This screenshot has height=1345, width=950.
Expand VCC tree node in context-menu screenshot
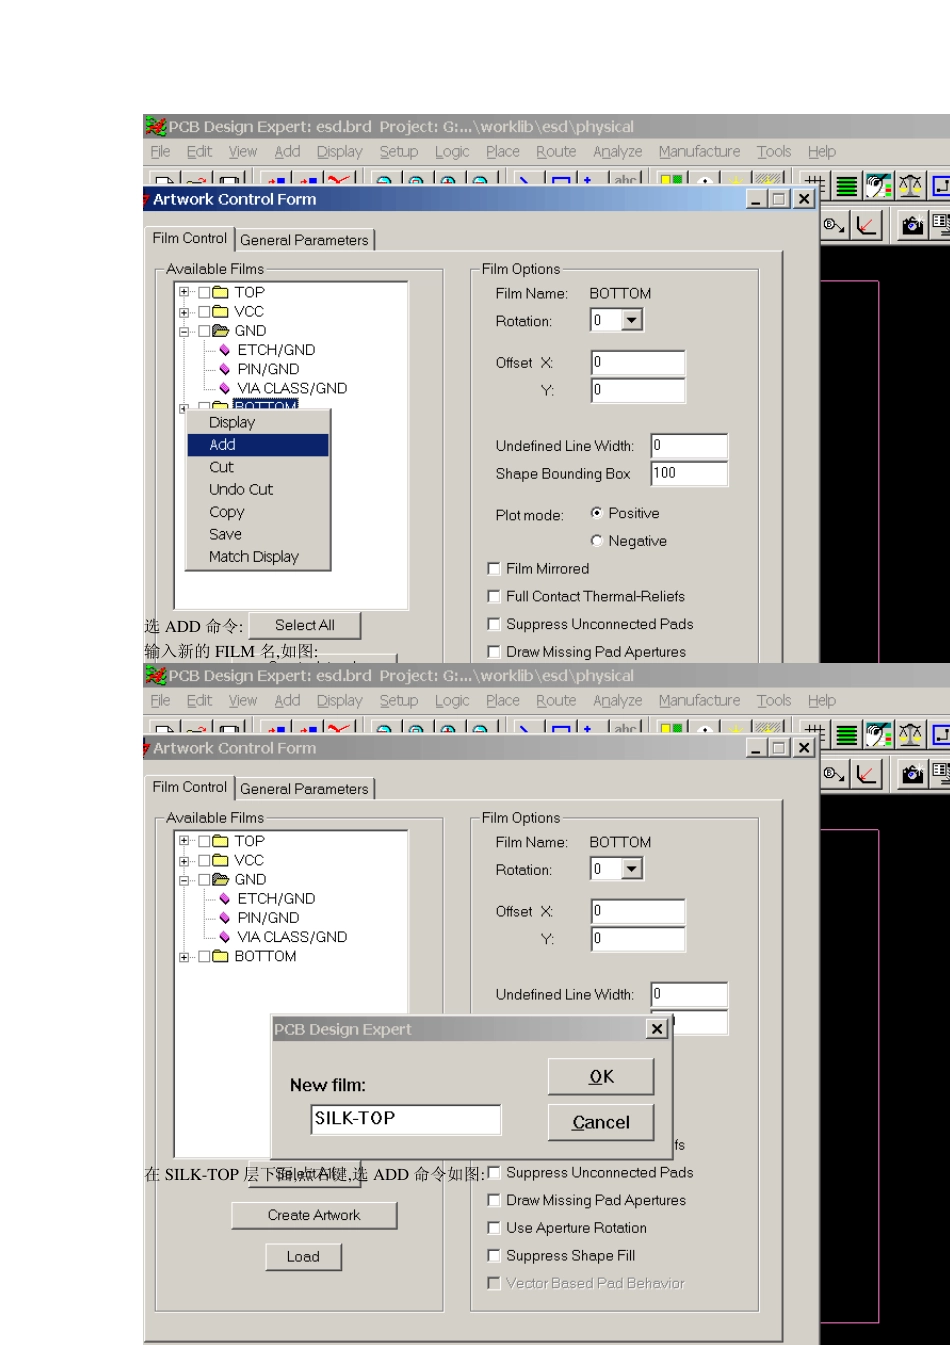point(184,312)
